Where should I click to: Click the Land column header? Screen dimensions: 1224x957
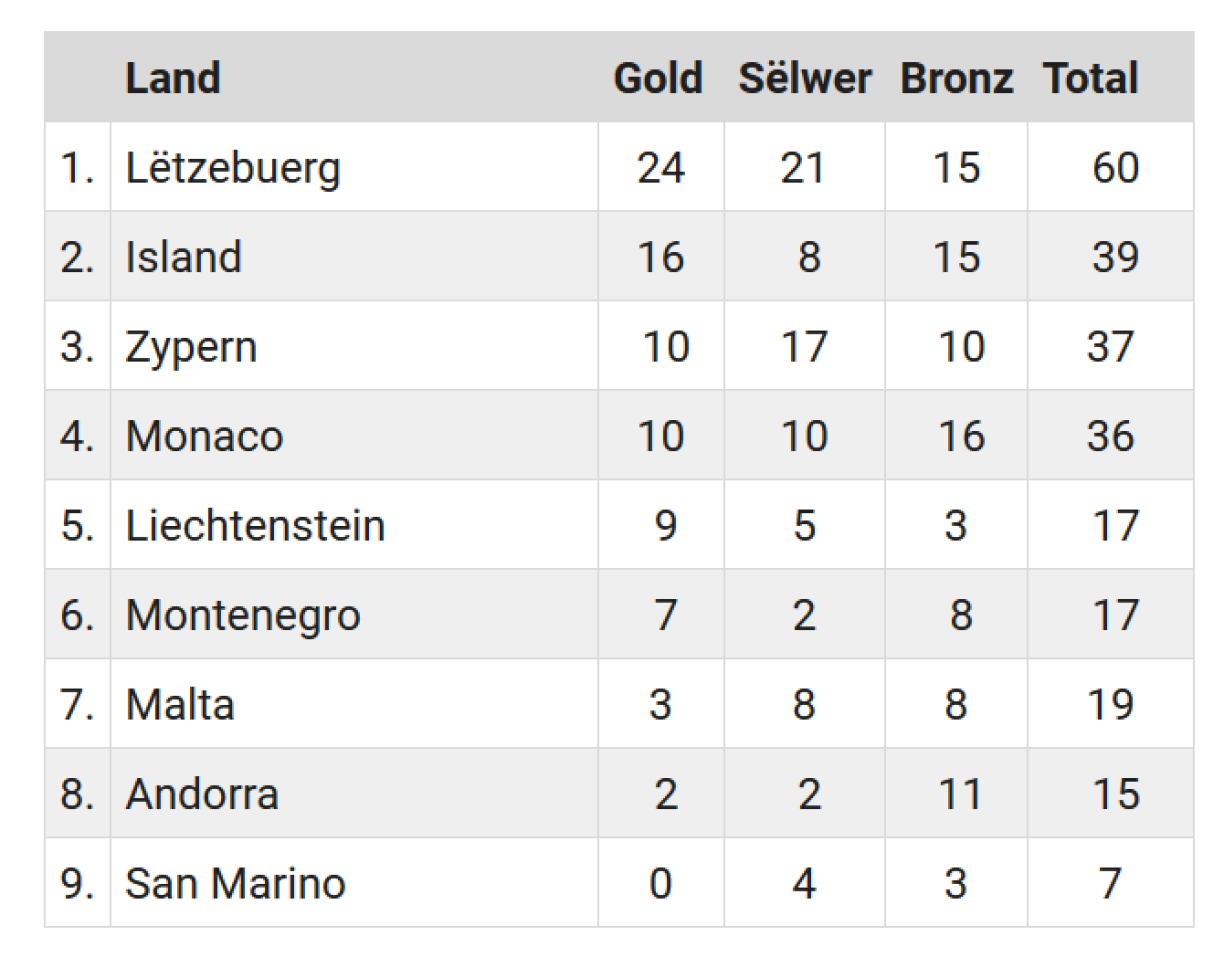pyautogui.click(x=173, y=79)
